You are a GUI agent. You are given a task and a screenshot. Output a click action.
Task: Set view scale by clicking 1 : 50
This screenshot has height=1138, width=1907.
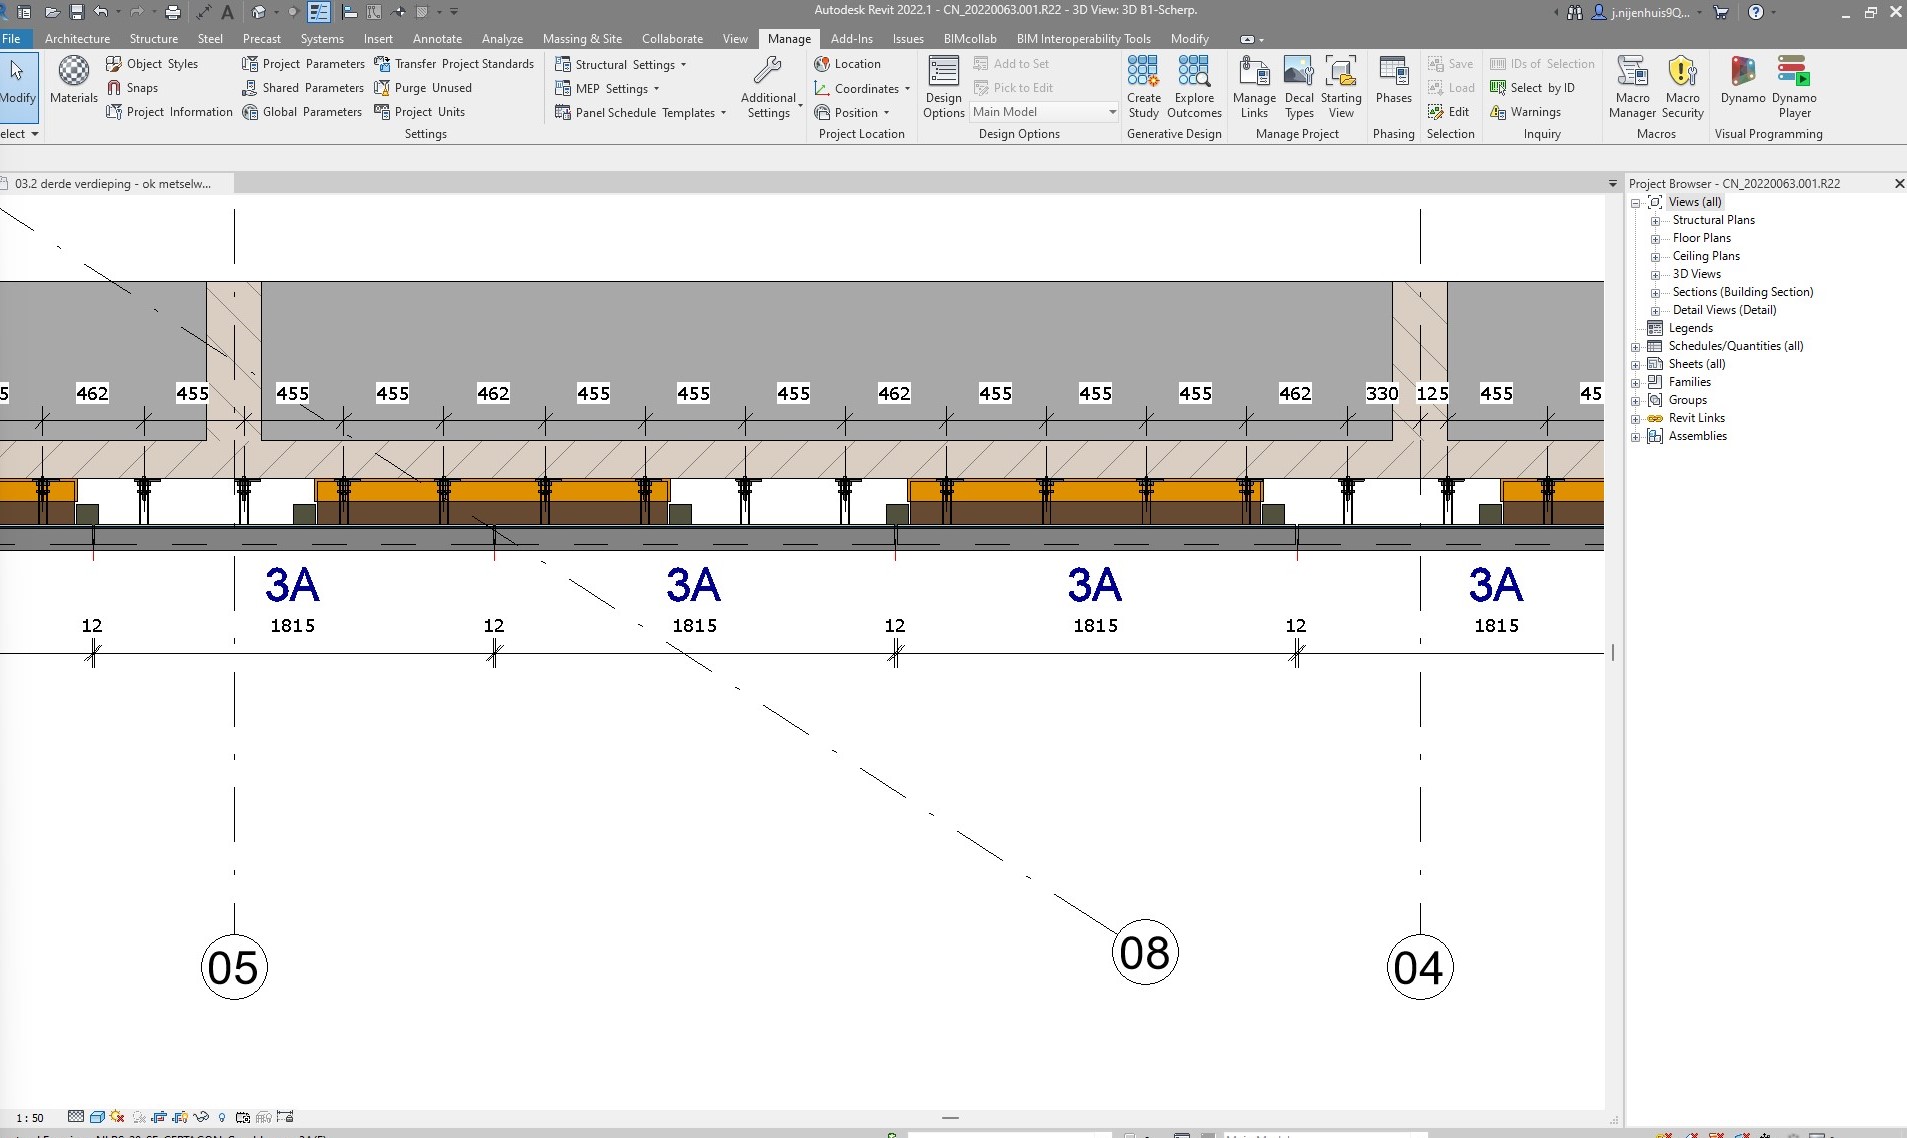[30, 1118]
